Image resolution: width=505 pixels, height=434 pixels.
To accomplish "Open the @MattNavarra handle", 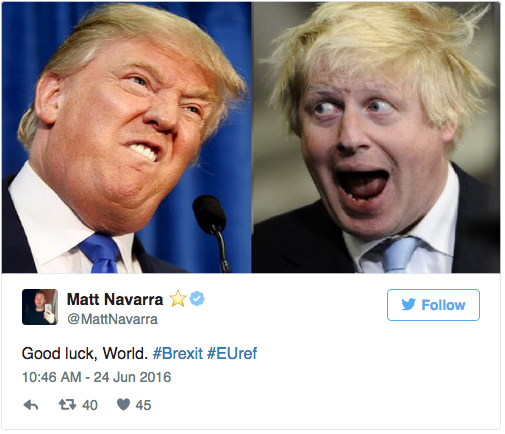I will coord(112,319).
